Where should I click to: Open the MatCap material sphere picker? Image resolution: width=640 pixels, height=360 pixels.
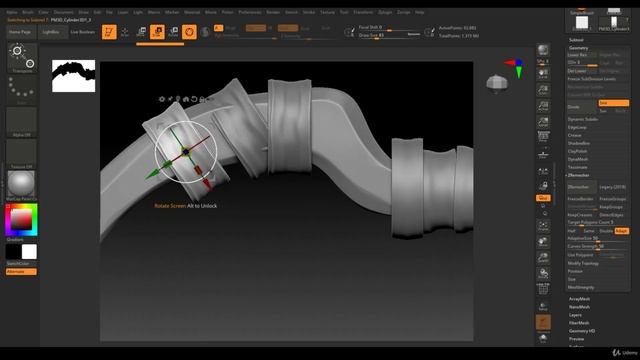22,185
